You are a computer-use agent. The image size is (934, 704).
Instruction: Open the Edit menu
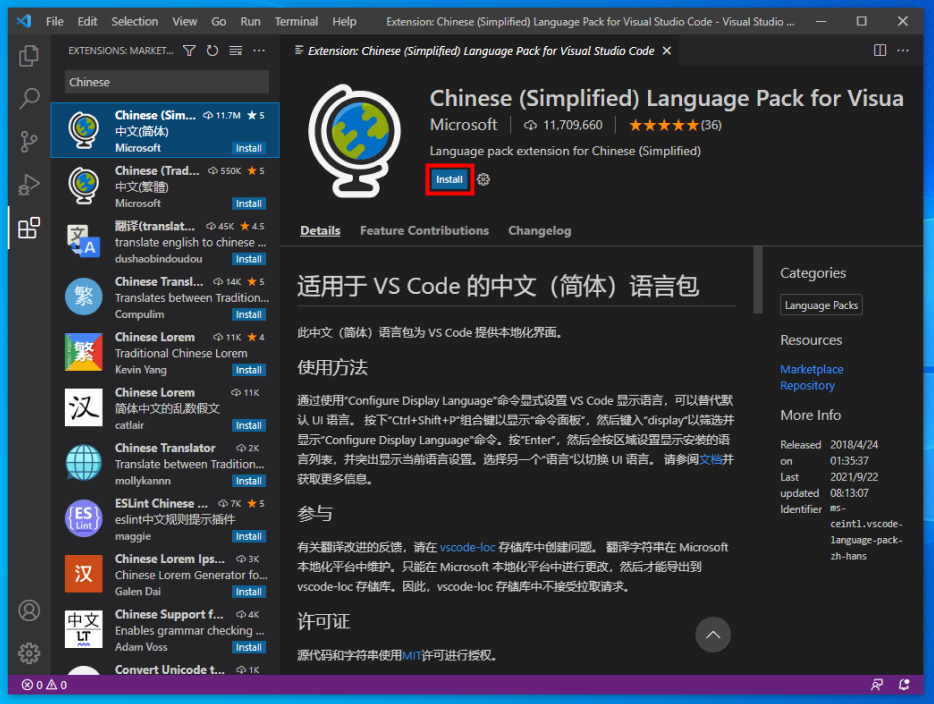coord(87,21)
